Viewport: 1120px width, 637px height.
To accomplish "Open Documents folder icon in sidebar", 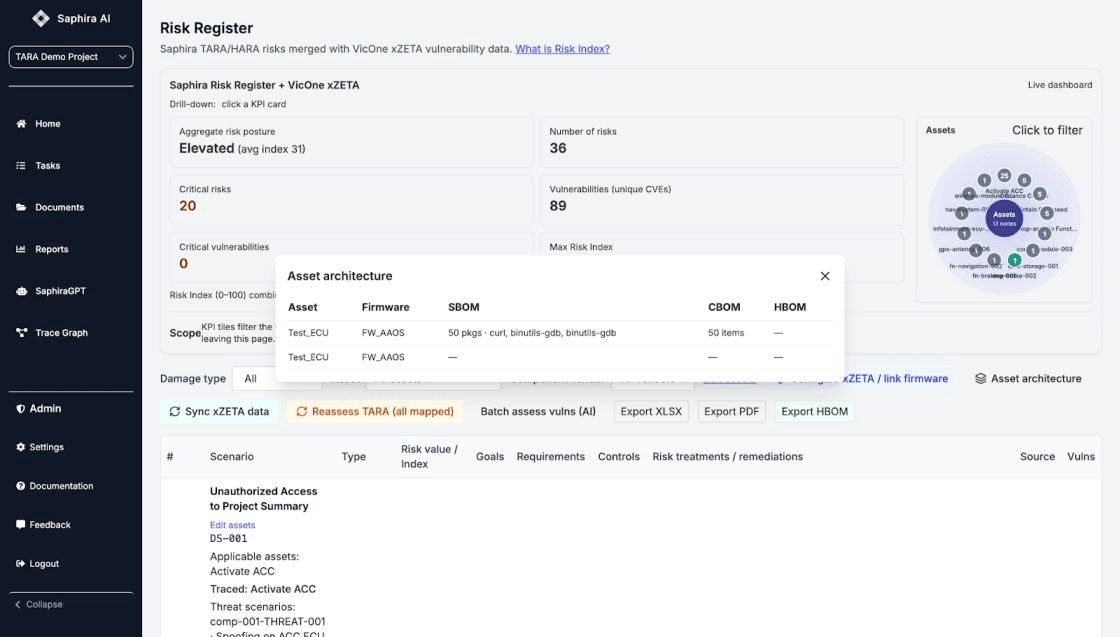I will pos(21,208).
